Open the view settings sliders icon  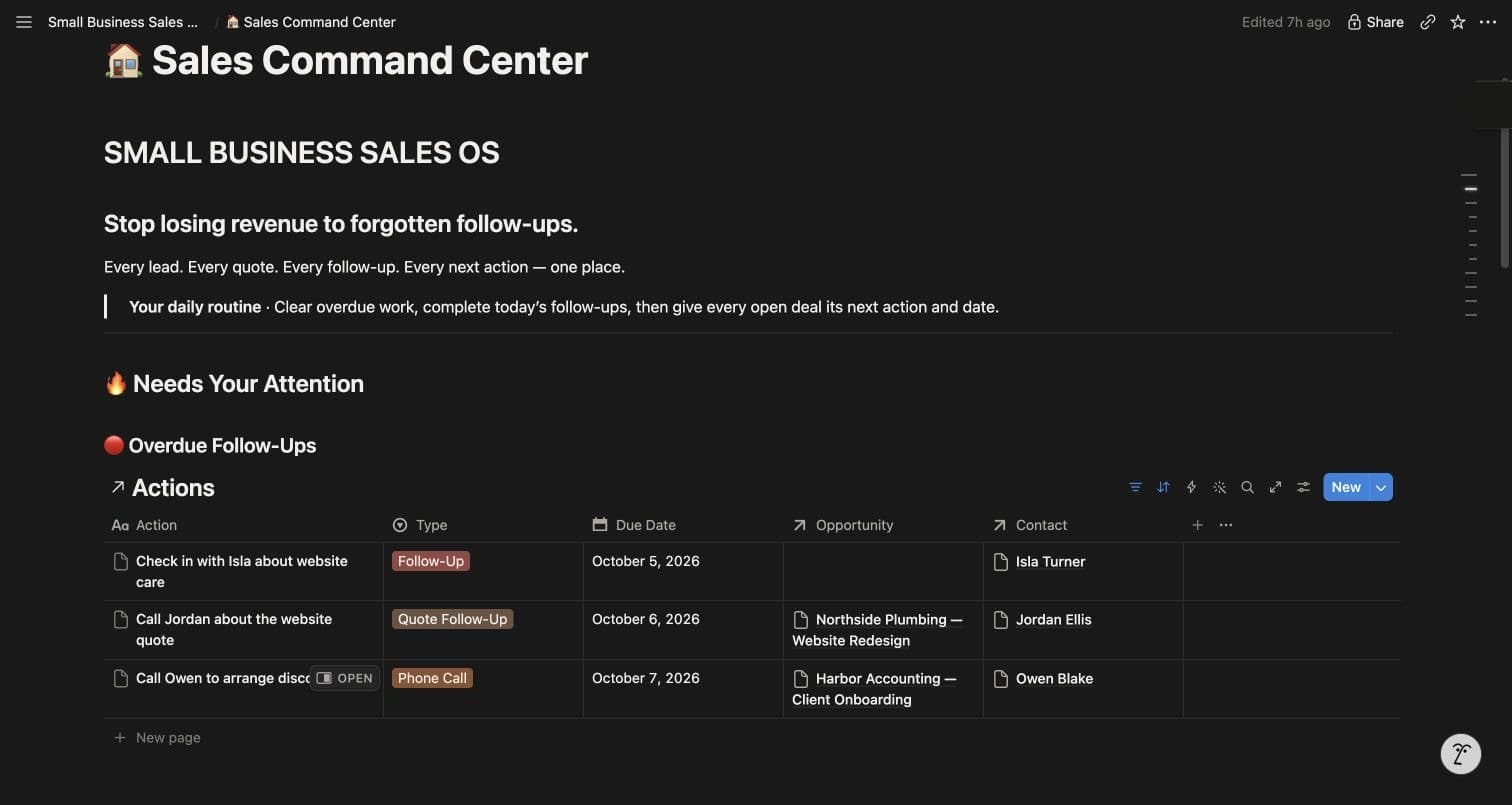pos(1303,487)
